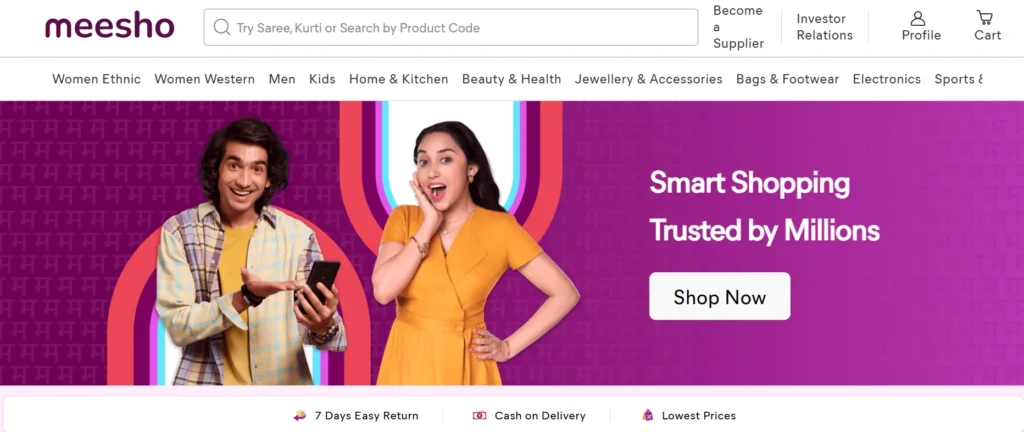Screen dimensions: 1024x432
Task: Go to Bags & Footwear category
Action: [788, 79]
